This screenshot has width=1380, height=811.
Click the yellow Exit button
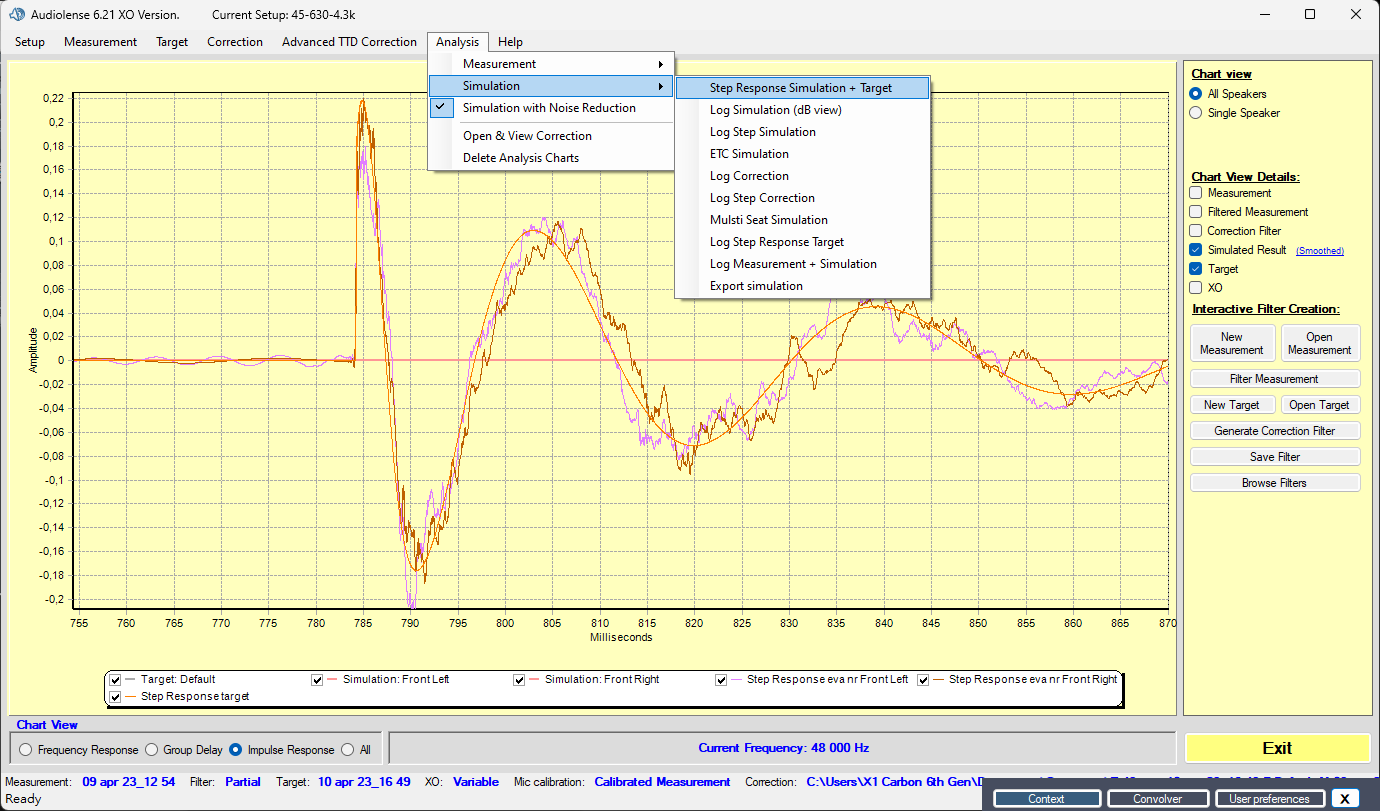click(1277, 748)
